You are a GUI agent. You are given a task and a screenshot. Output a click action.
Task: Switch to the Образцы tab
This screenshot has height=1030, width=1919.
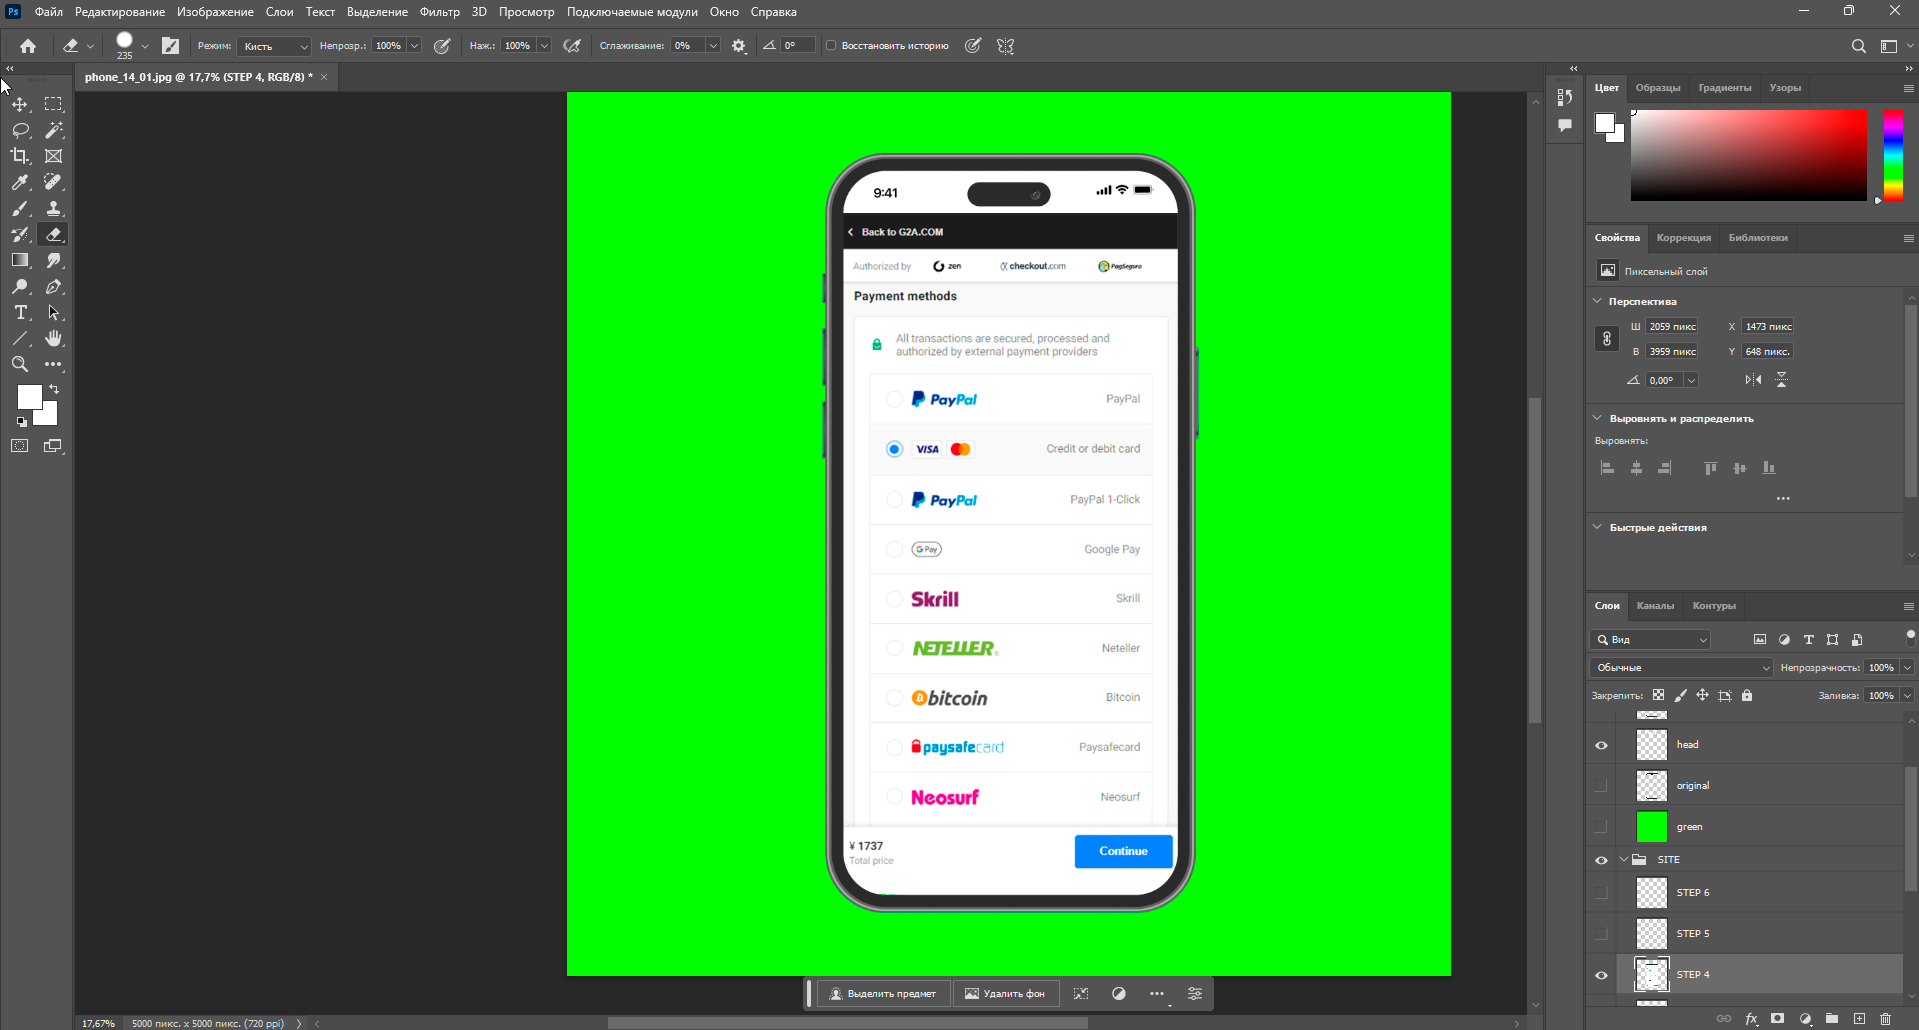coord(1658,88)
